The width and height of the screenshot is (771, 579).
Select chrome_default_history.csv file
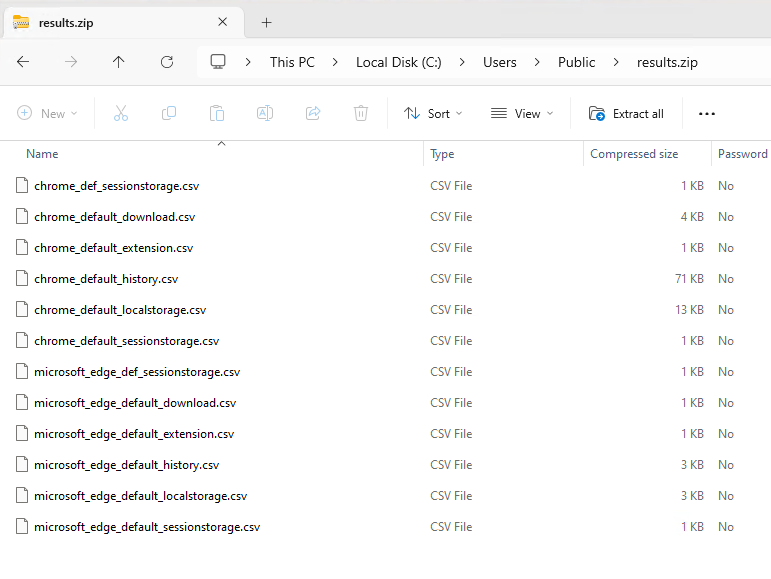pyautogui.click(x=106, y=279)
